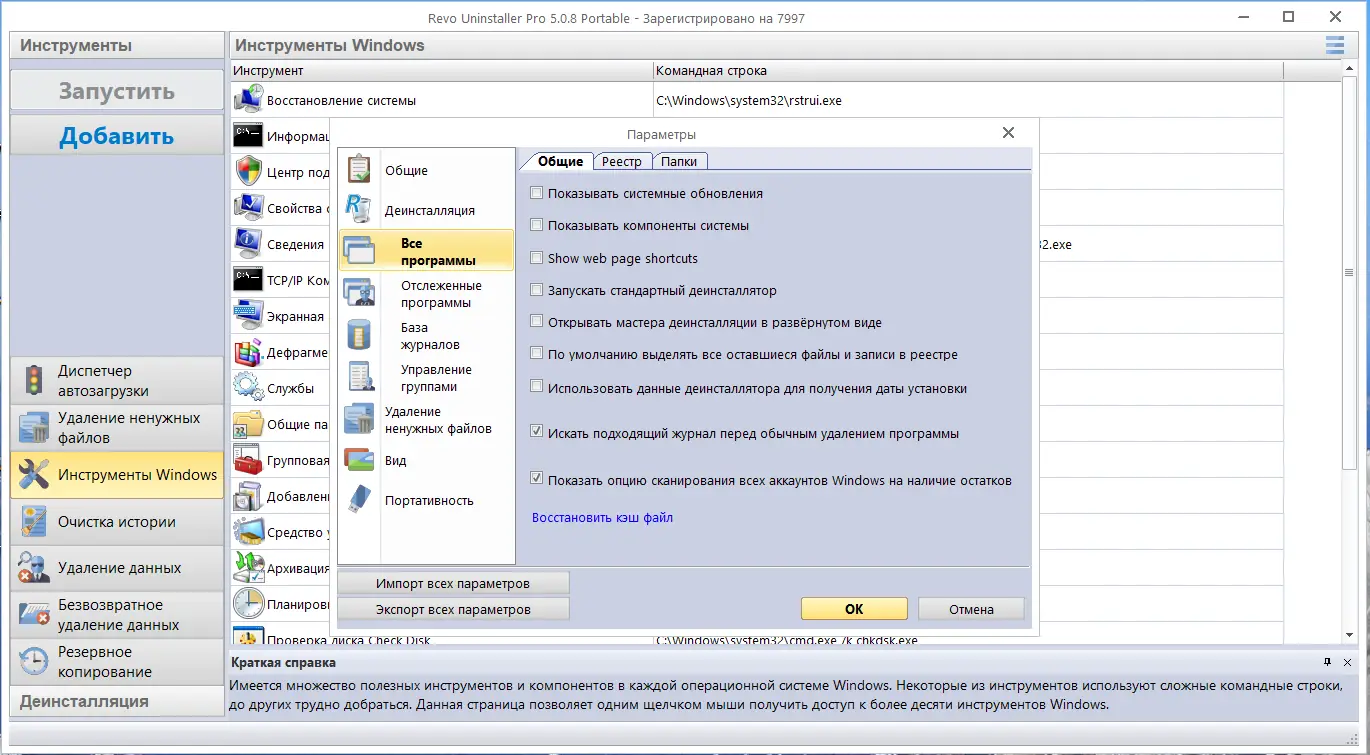Tick the Show web page shortcuts checkbox
Viewport: 1370px width, 755px height.
pos(538,258)
